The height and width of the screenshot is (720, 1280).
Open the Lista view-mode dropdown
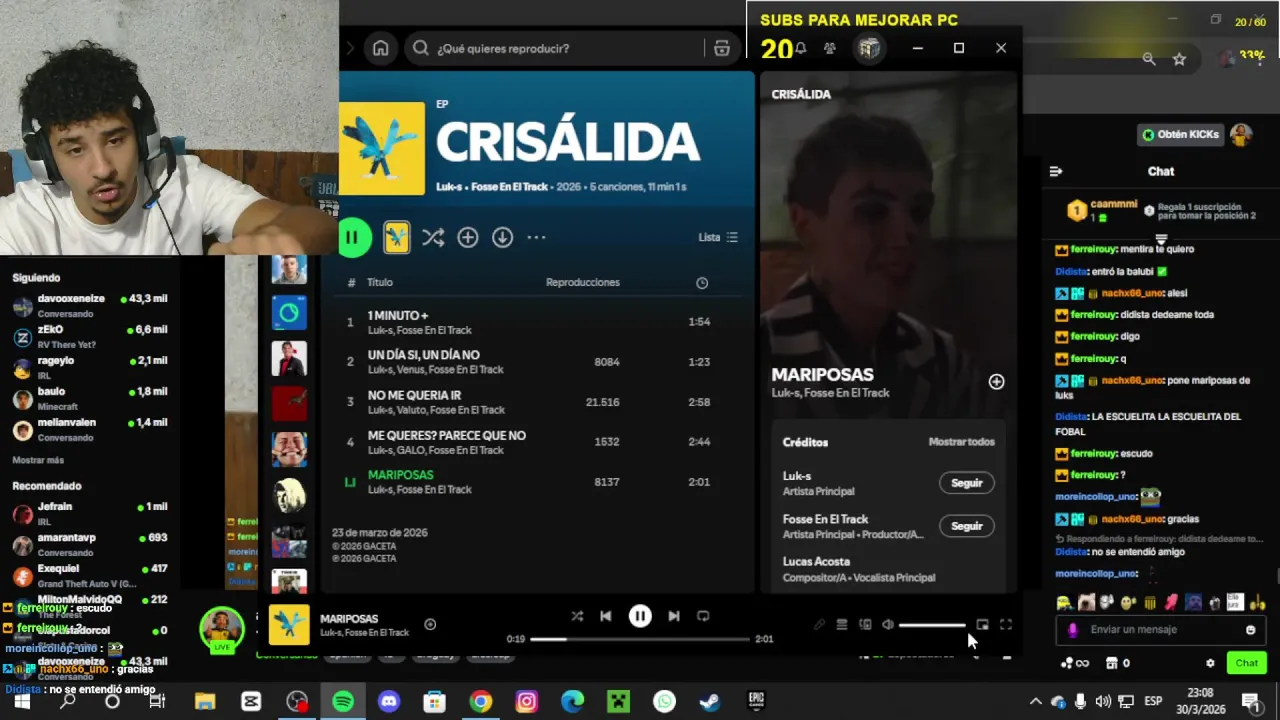pos(717,237)
